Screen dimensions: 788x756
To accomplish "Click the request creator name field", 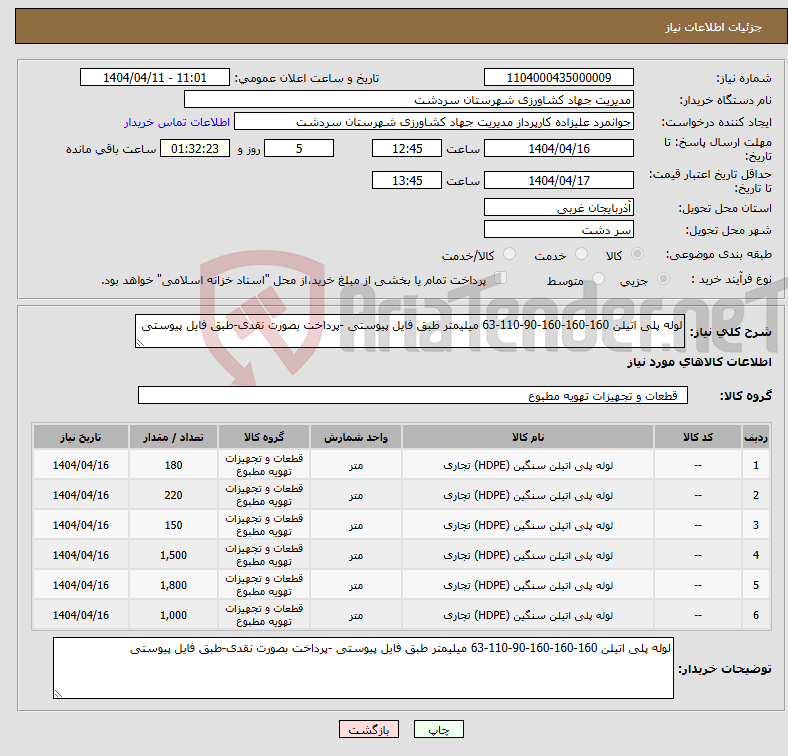I will 434,122.
